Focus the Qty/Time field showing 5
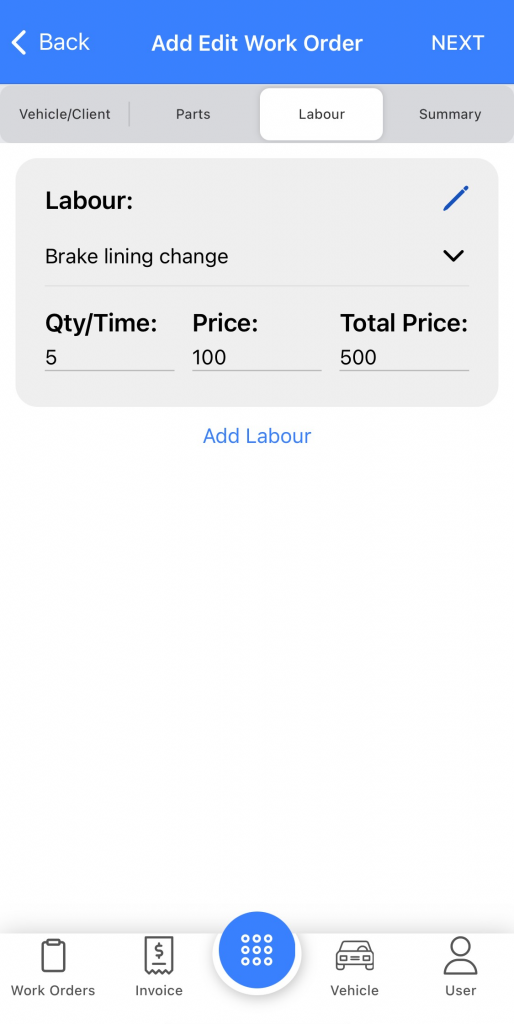 coord(110,358)
